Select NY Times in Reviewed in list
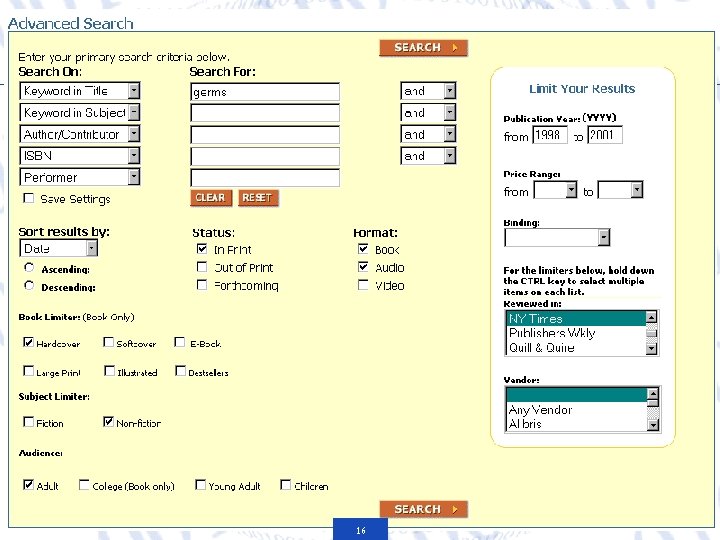Viewport: 720px width, 540px height. tap(576, 319)
